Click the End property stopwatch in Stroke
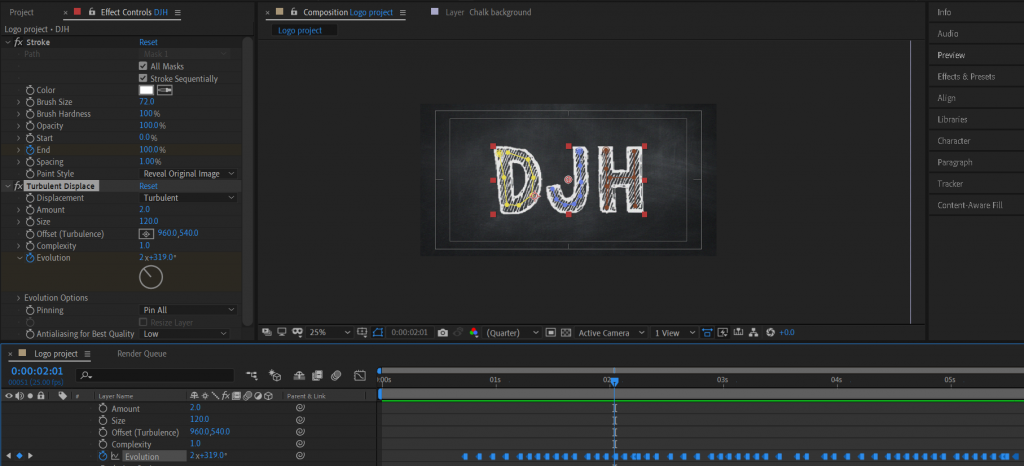The image size is (1024, 466). [x=30, y=149]
